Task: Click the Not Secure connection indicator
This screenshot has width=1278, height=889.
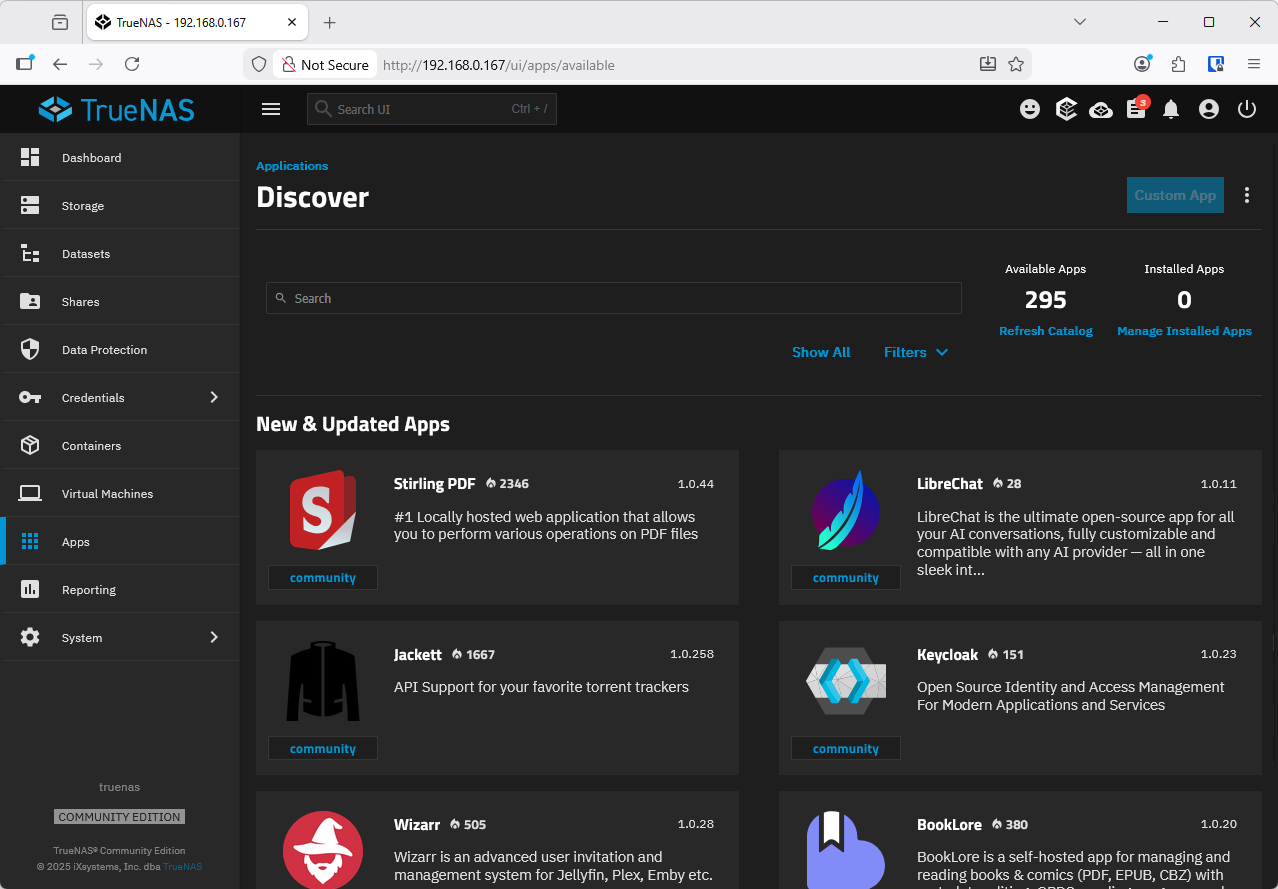Action: [325, 64]
